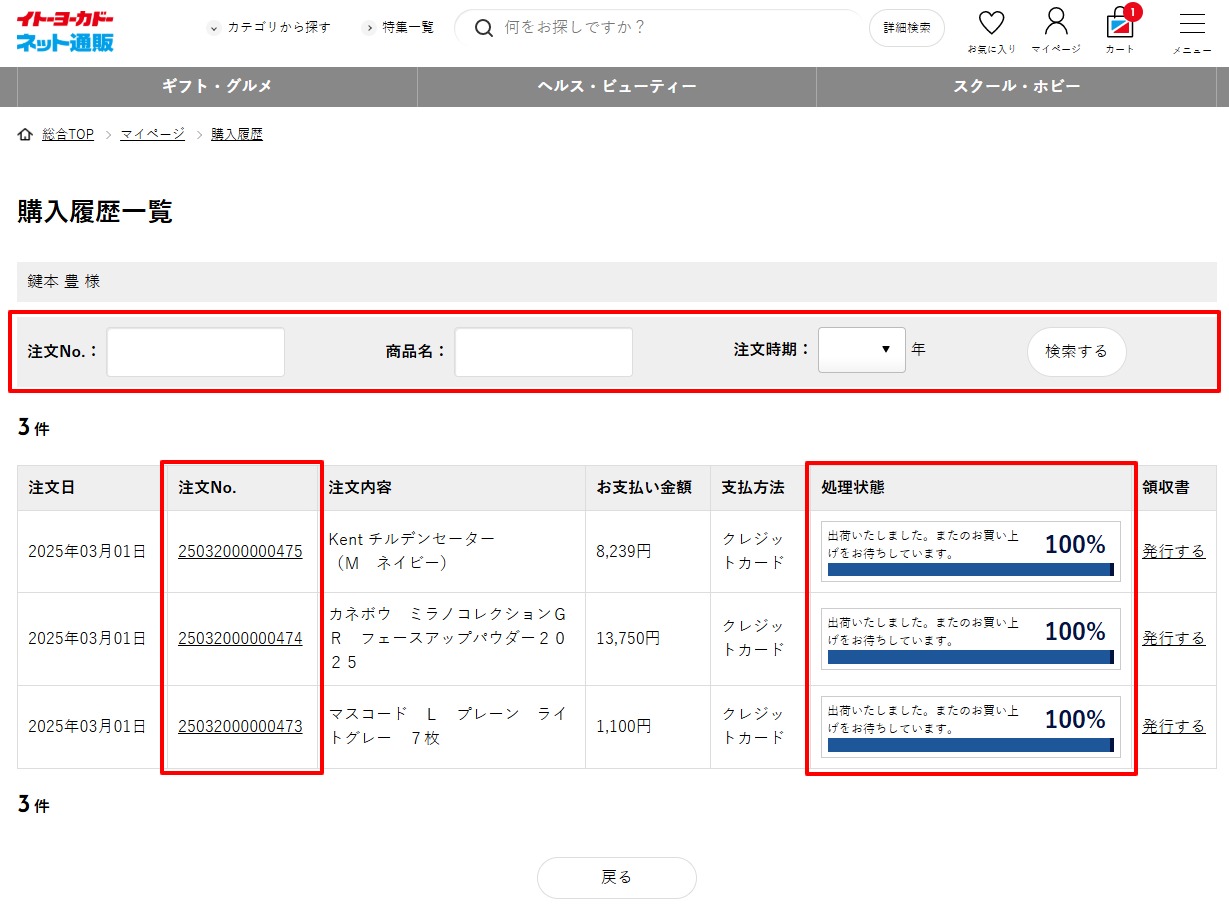Open 詳細検索 advanced search
Image resolution: width=1229 pixels, height=911 pixels.
906,28
